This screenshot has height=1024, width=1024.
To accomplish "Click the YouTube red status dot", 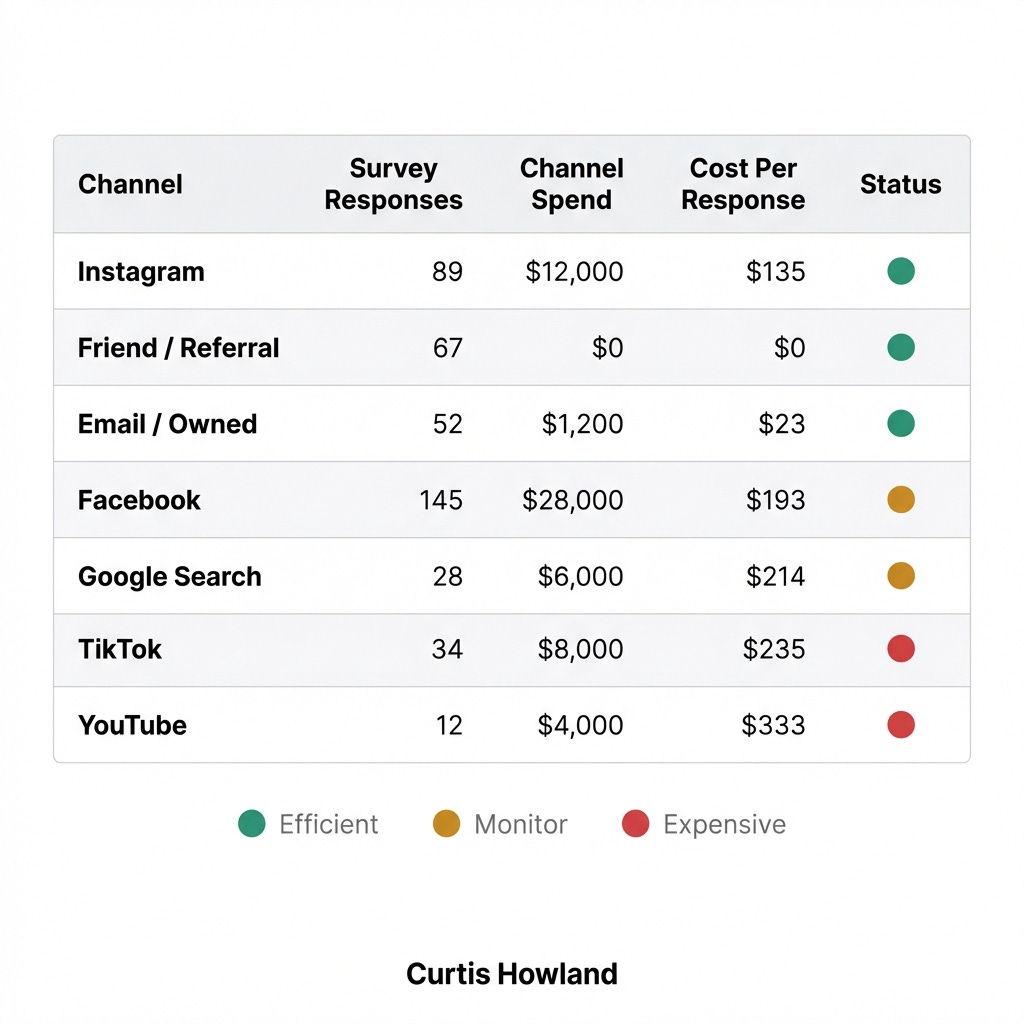I will point(901,724).
